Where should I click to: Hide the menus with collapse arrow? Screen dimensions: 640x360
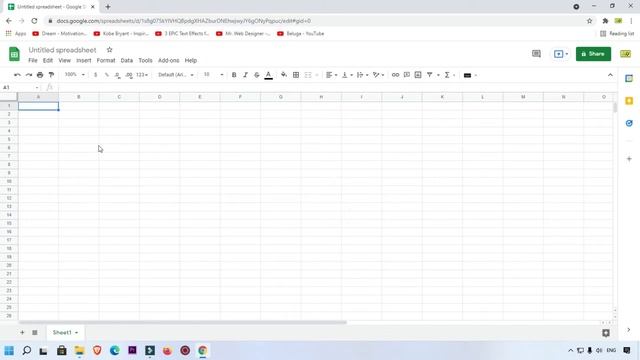click(x=610, y=75)
